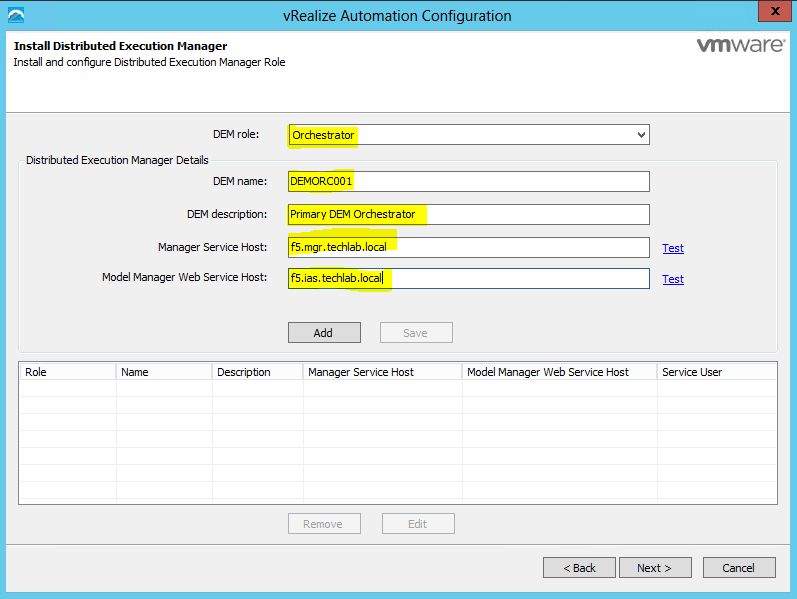Click the Remove button
The width and height of the screenshot is (797, 599).
click(324, 524)
